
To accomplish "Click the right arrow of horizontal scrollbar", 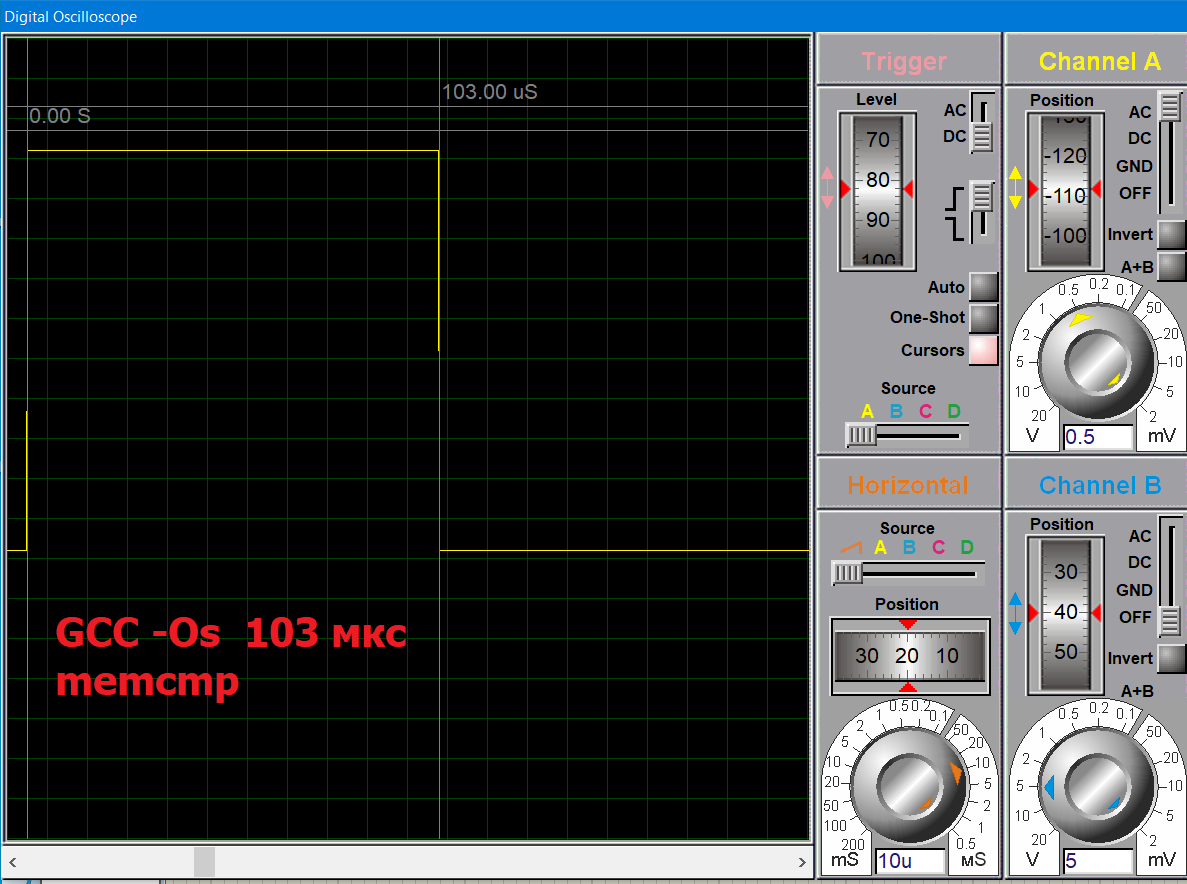I will (x=801, y=861).
